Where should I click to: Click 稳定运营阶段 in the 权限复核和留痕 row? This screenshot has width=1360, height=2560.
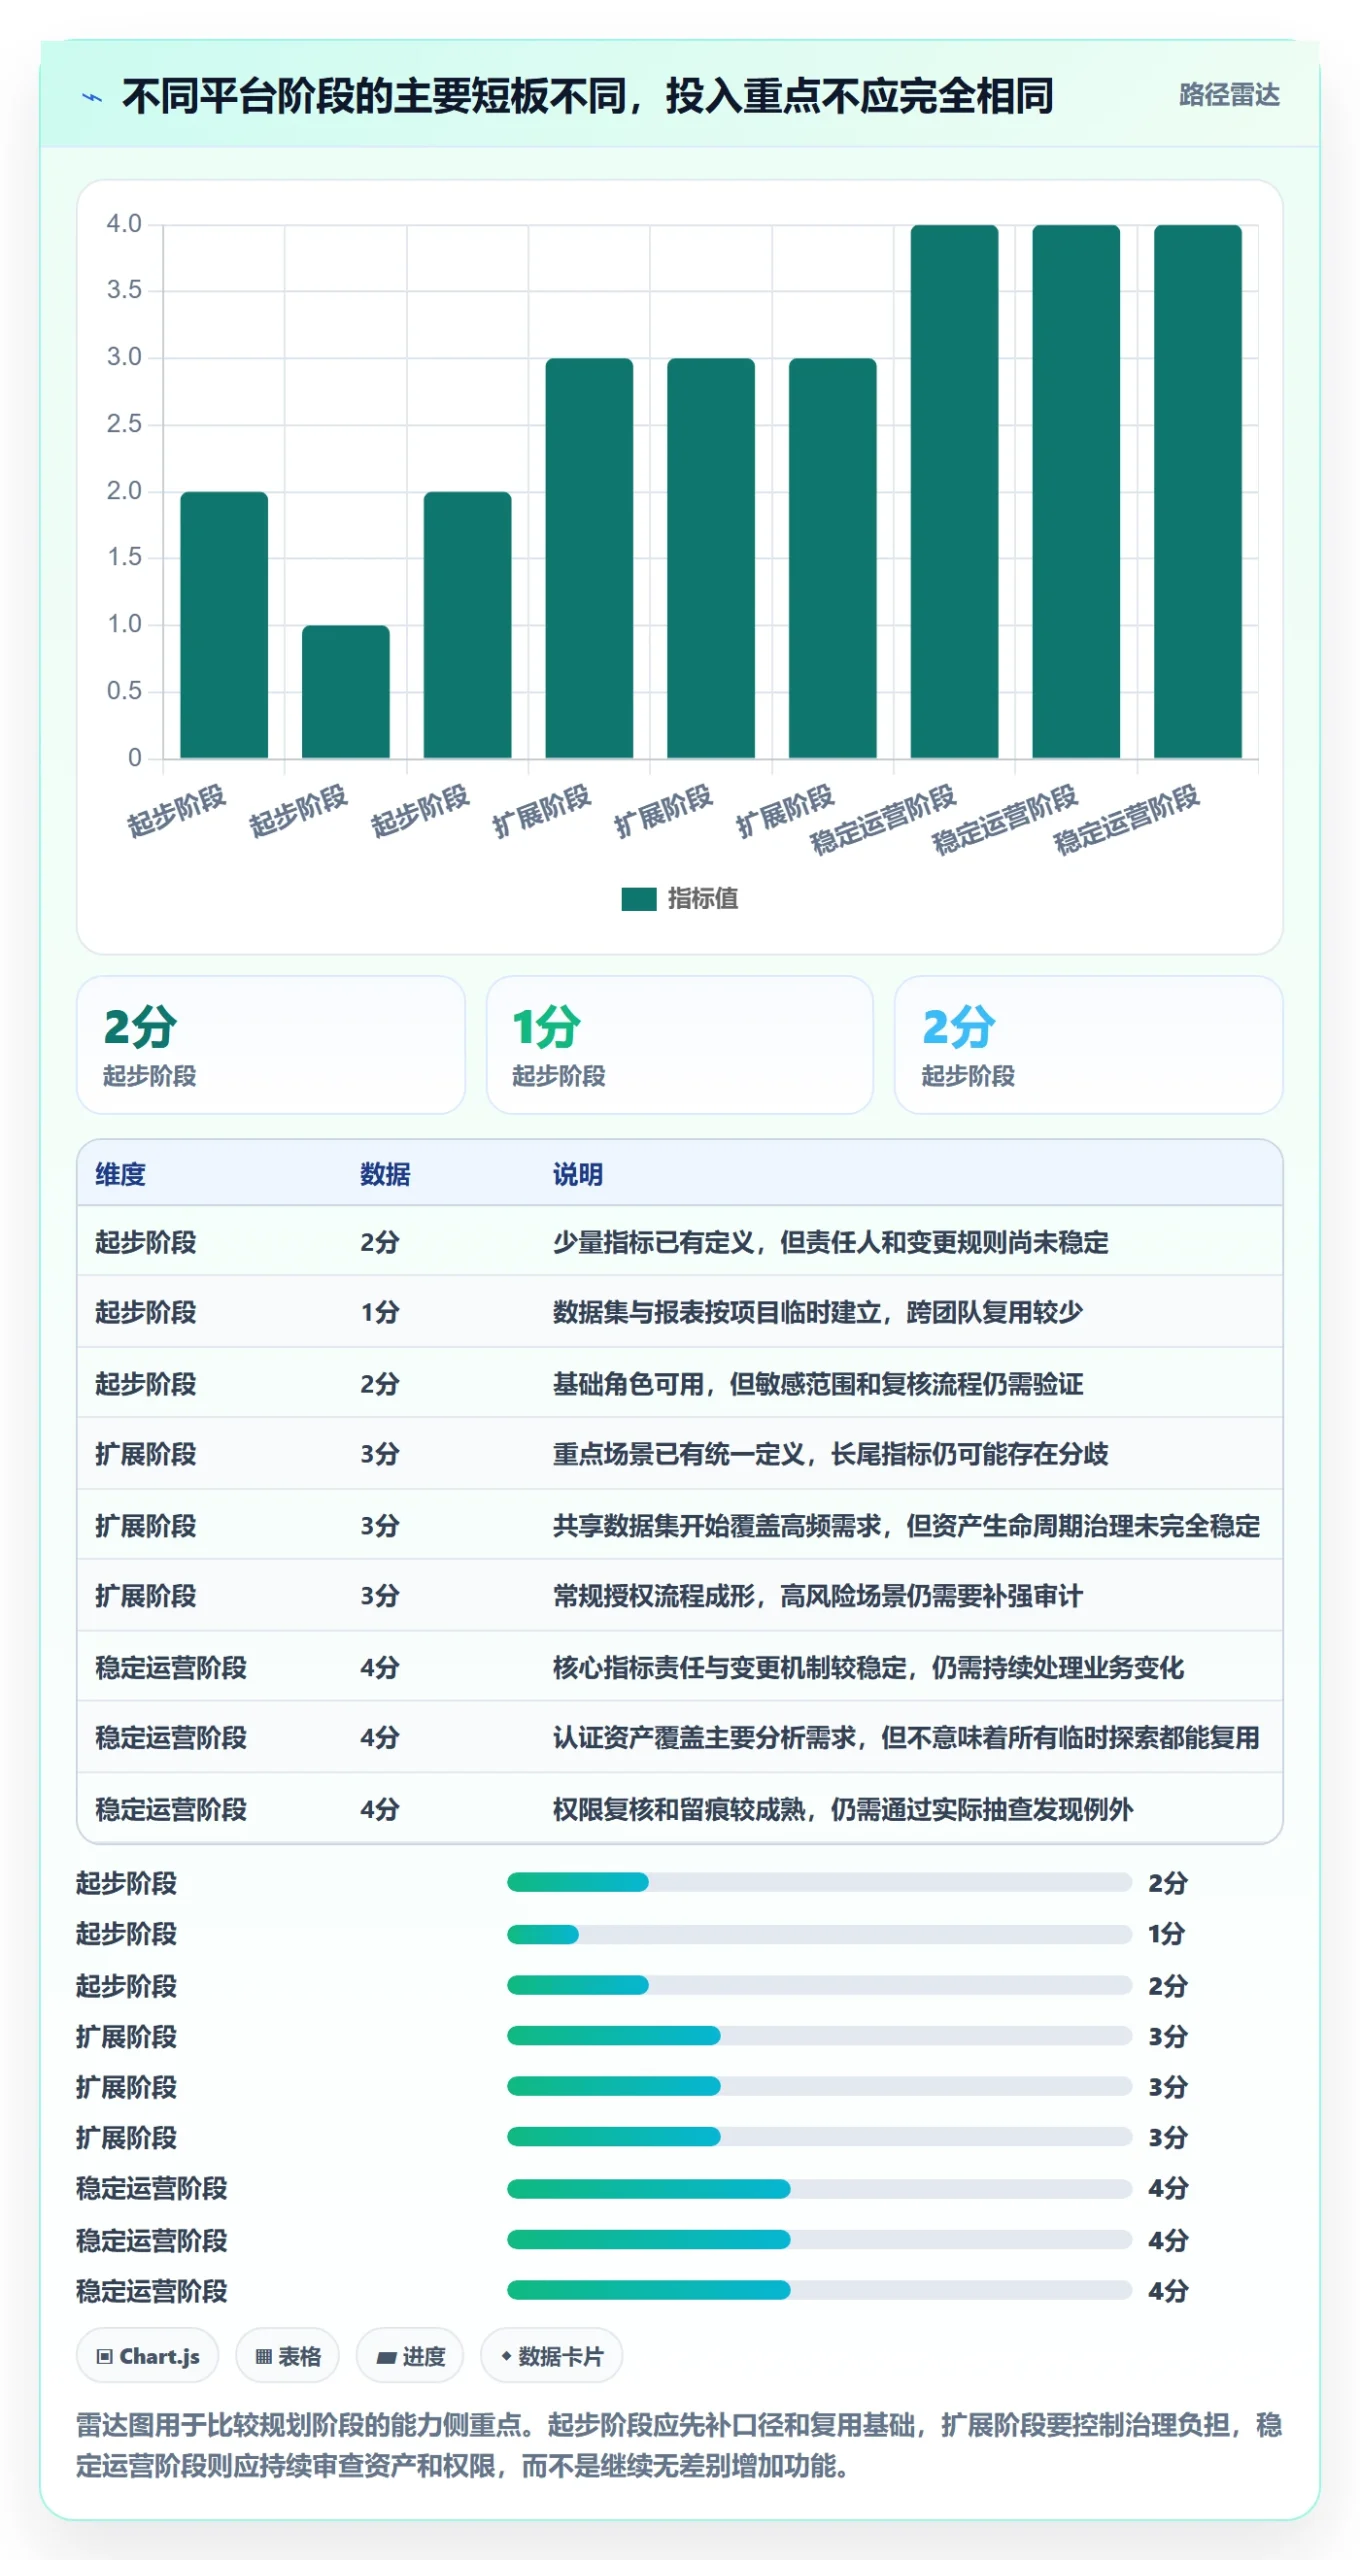pyautogui.click(x=171, y=1810)
